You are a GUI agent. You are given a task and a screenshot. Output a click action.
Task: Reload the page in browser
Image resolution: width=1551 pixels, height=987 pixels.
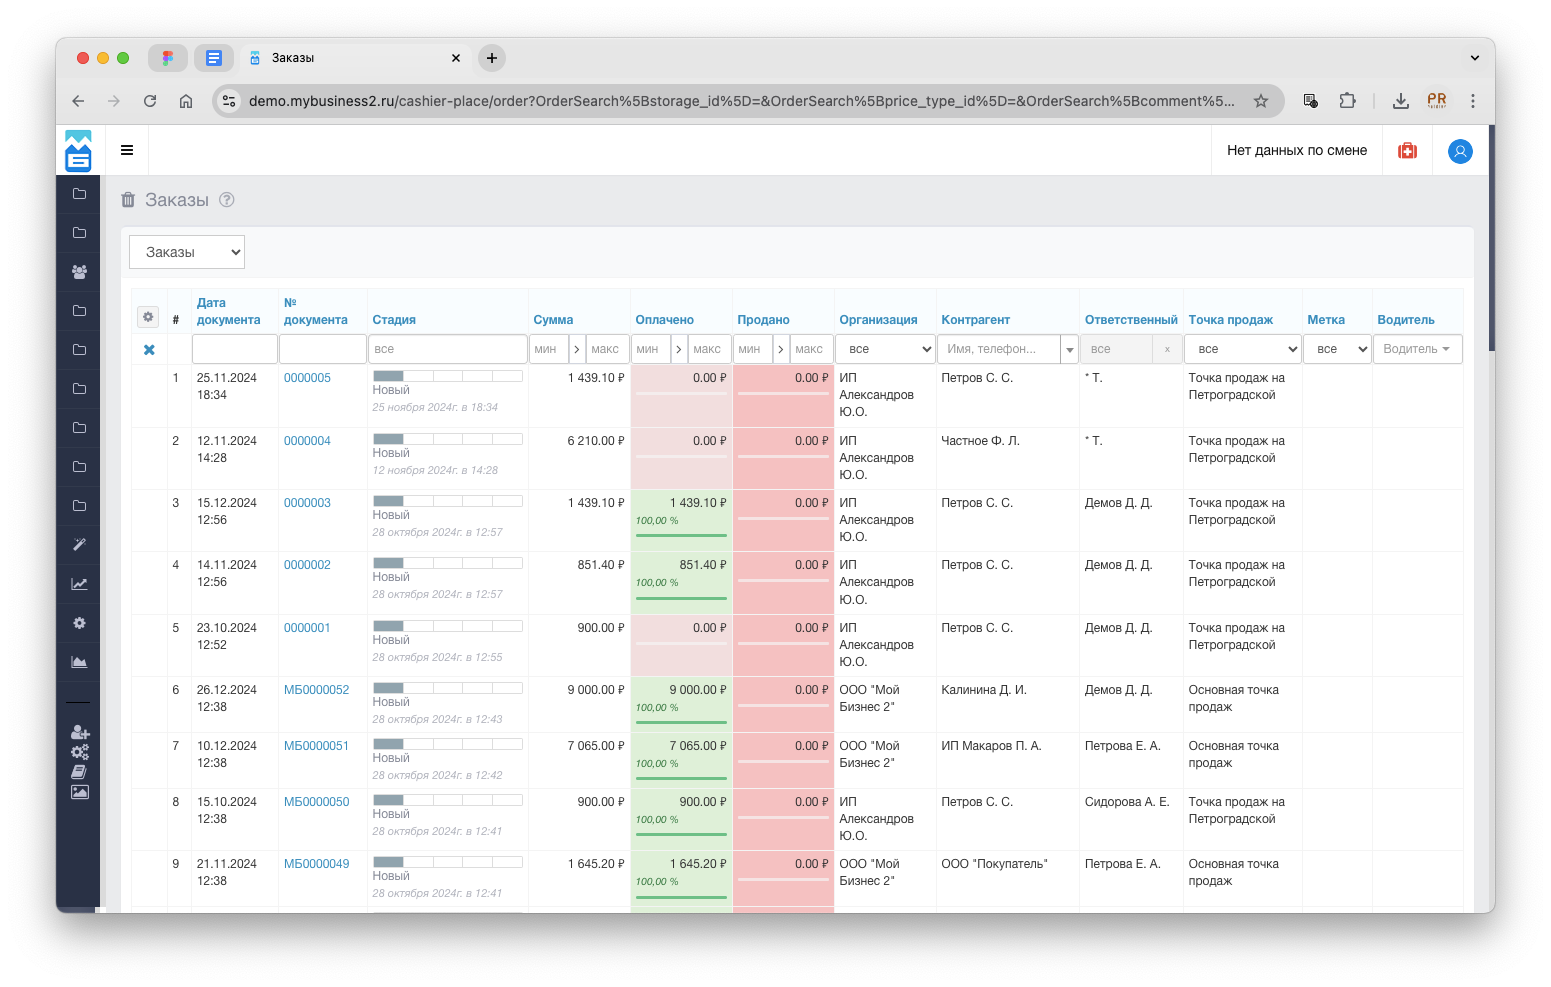click(150, 101)
